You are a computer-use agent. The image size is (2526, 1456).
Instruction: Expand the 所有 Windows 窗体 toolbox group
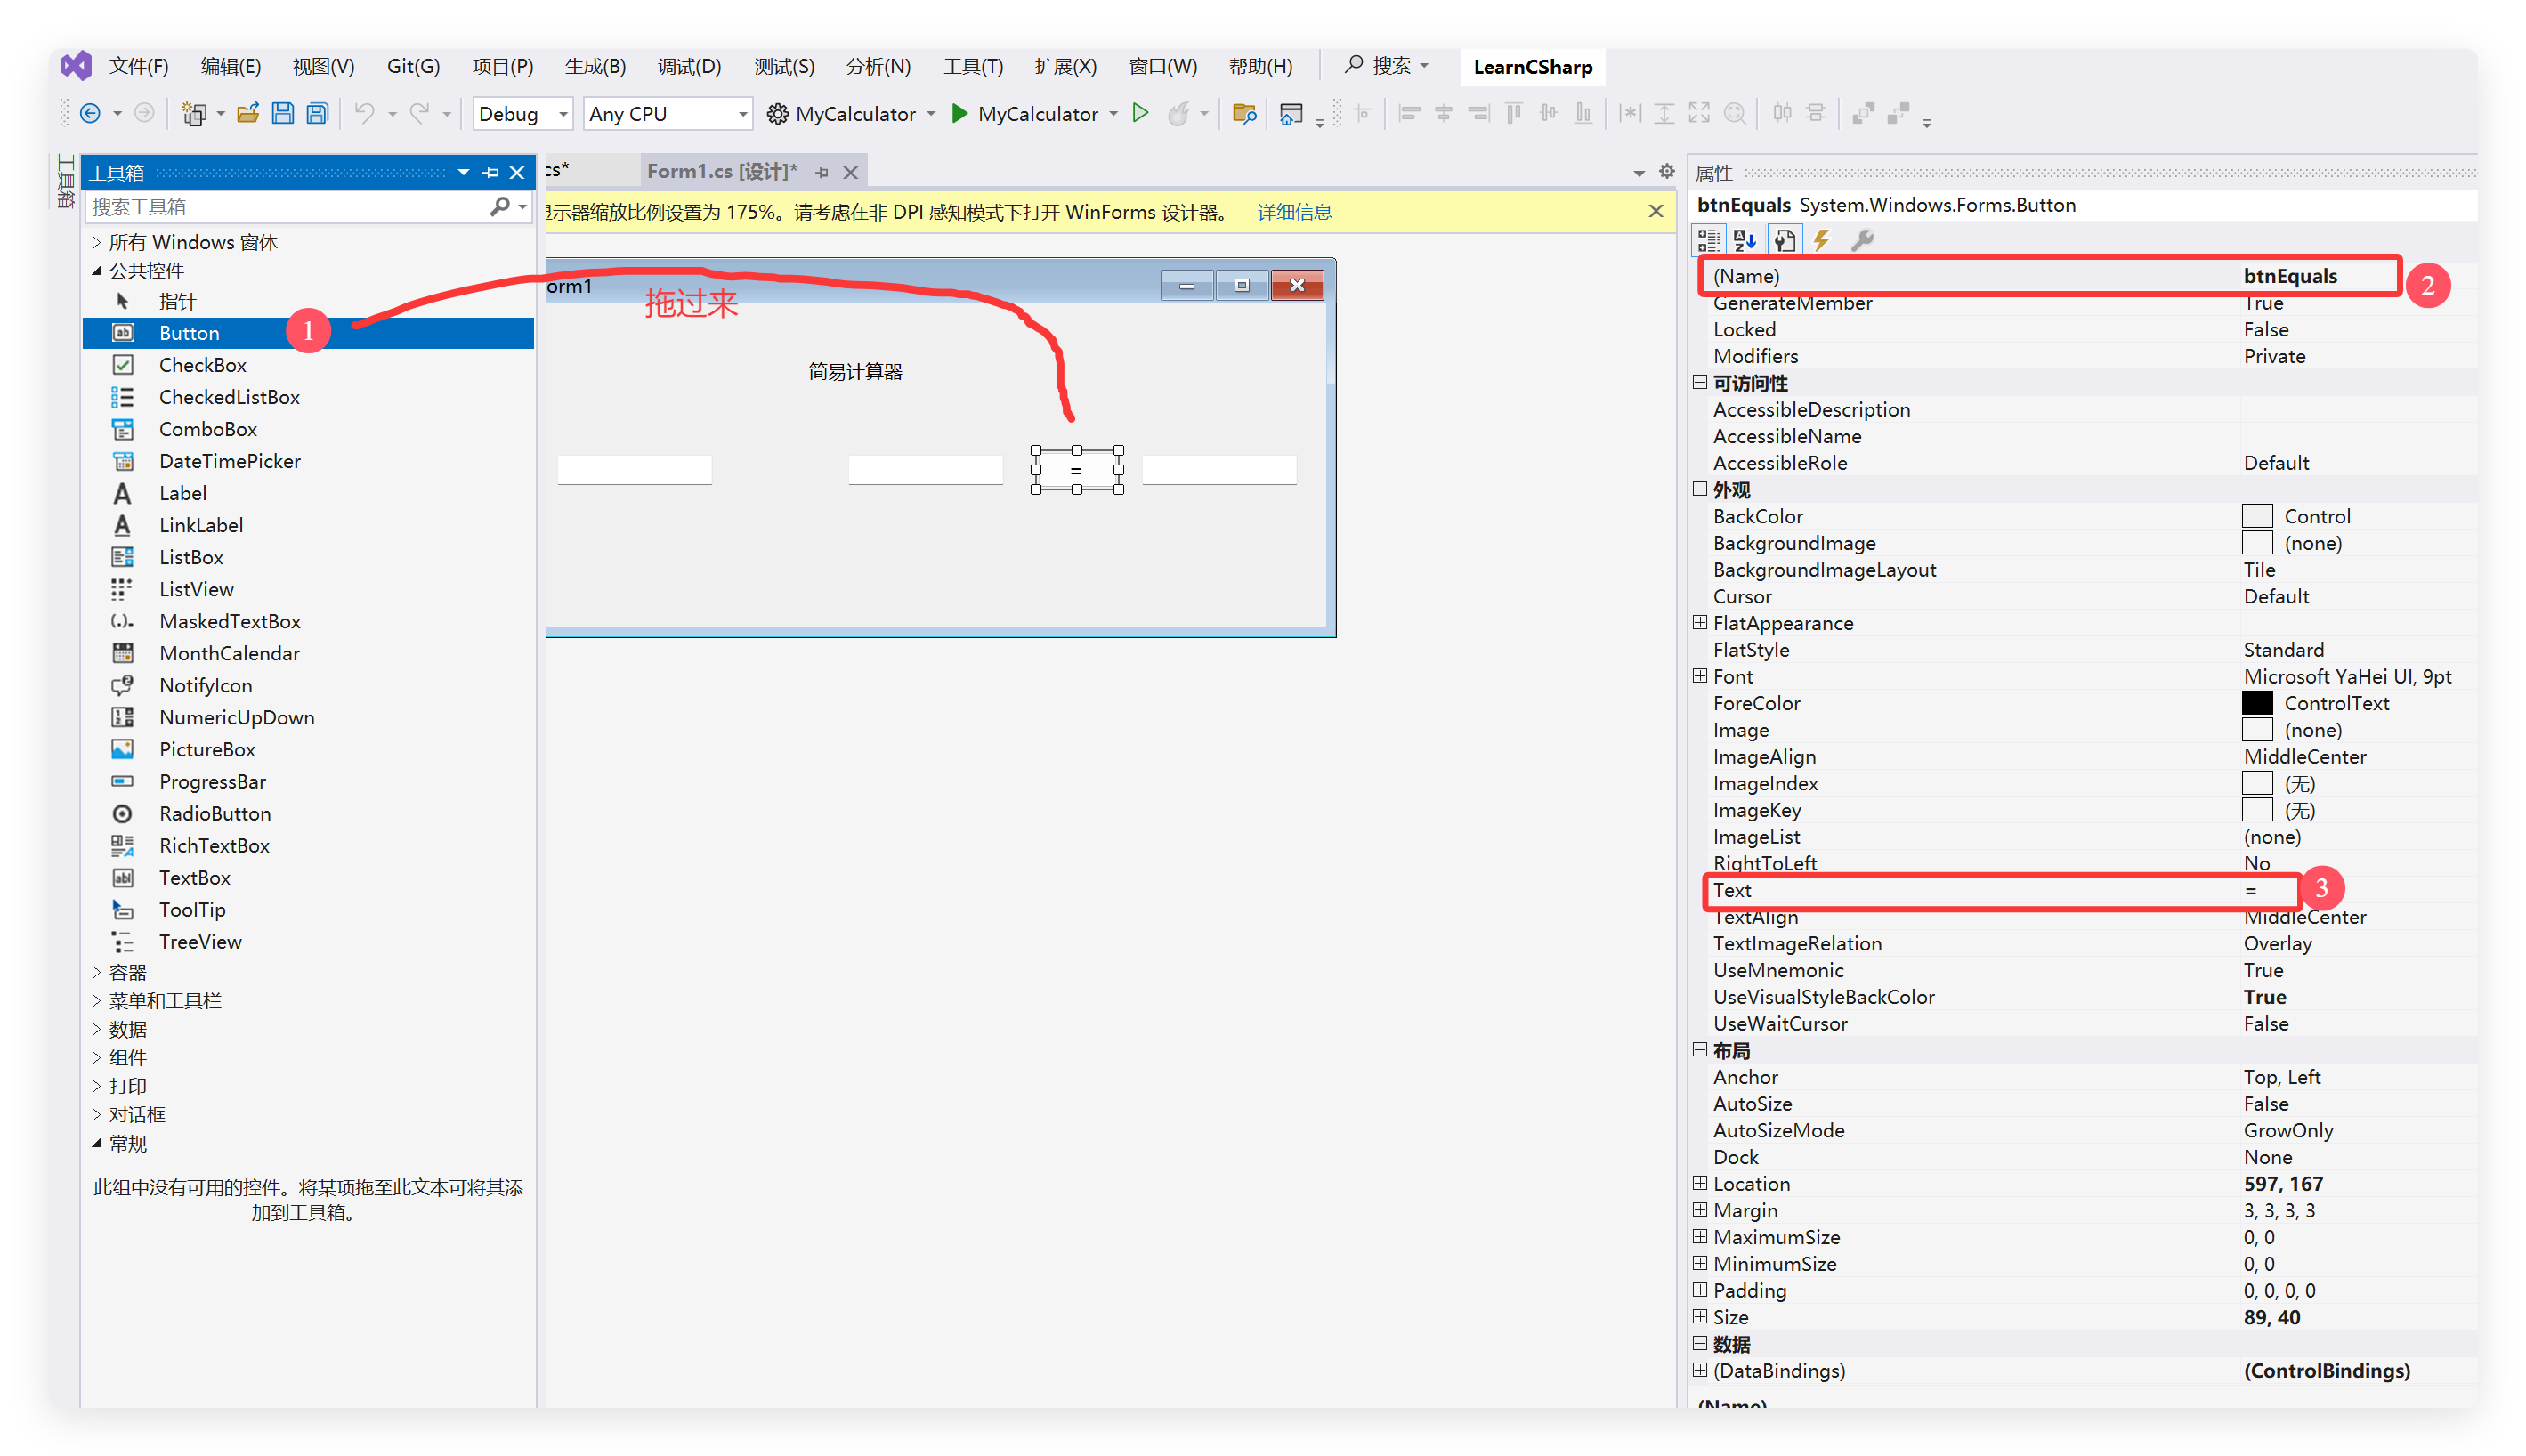point(97,242)
